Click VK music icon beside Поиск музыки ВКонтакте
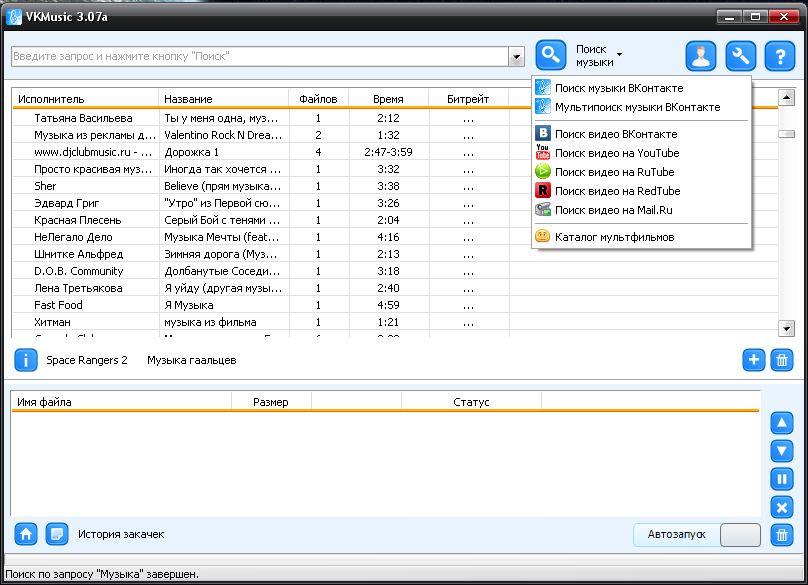Screen dimensions: 808x585 point(543,88)
